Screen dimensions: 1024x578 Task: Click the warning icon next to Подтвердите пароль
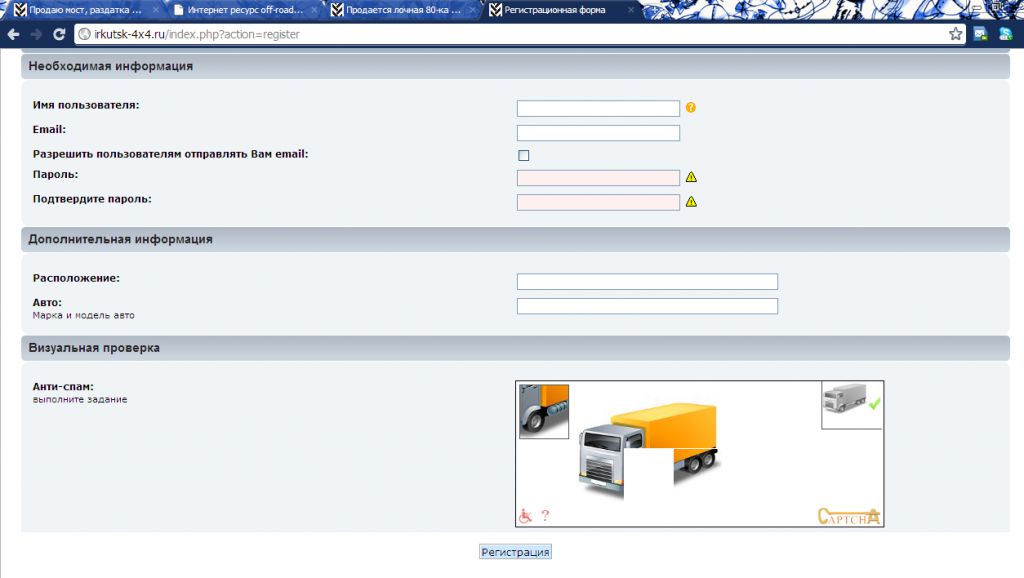[690, 202]
